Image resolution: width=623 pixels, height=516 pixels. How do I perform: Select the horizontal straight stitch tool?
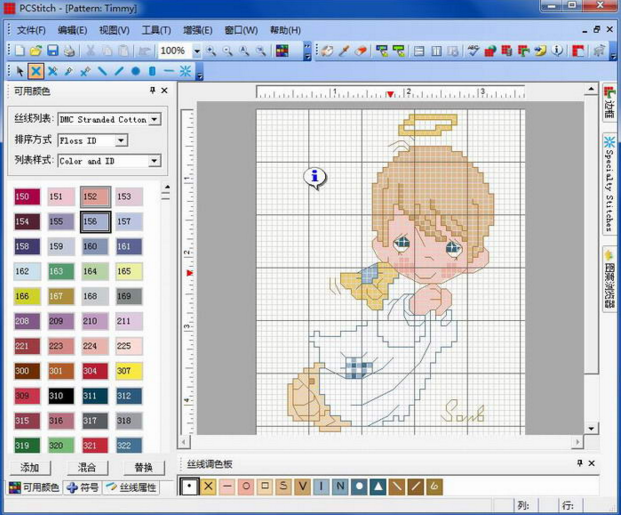(169, 72)
